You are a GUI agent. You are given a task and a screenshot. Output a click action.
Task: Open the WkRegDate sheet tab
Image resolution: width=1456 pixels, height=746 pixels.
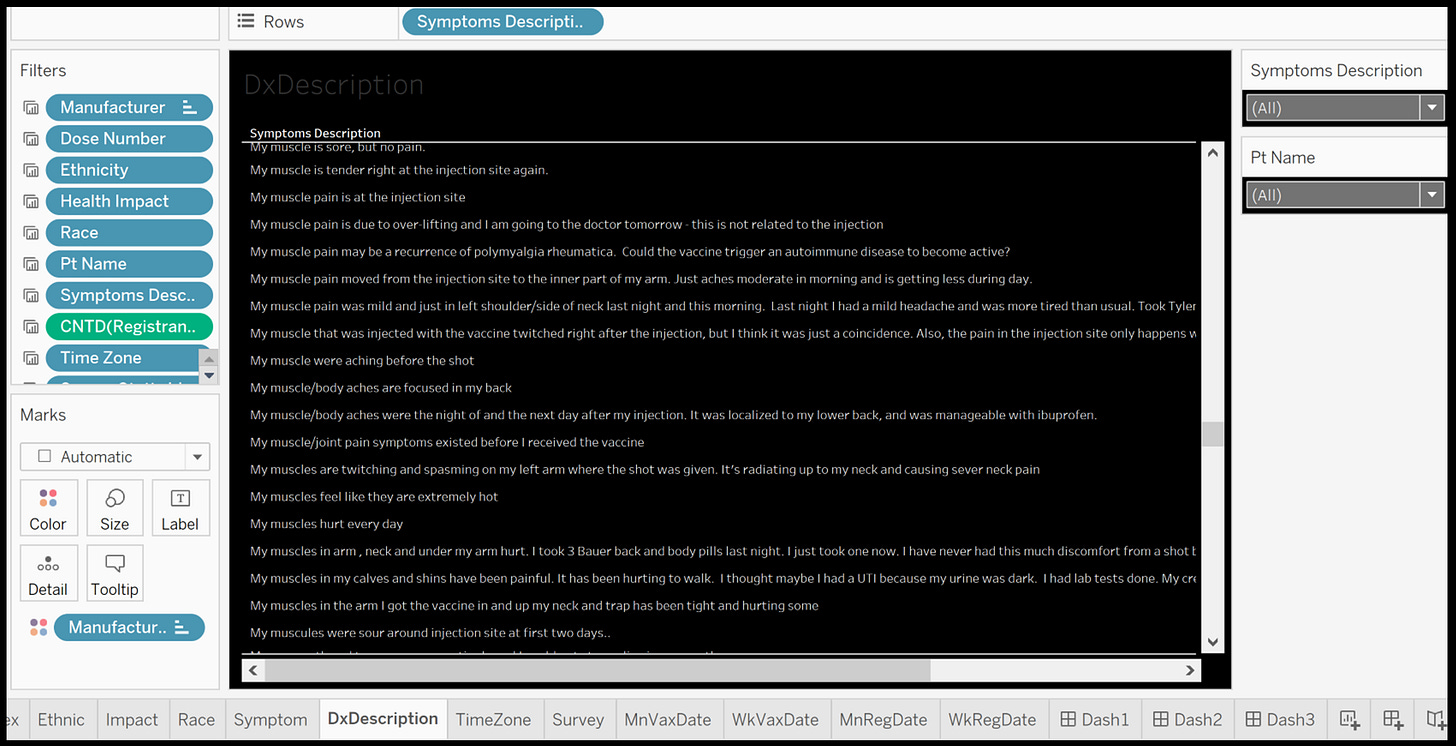(x=992, y=719)
